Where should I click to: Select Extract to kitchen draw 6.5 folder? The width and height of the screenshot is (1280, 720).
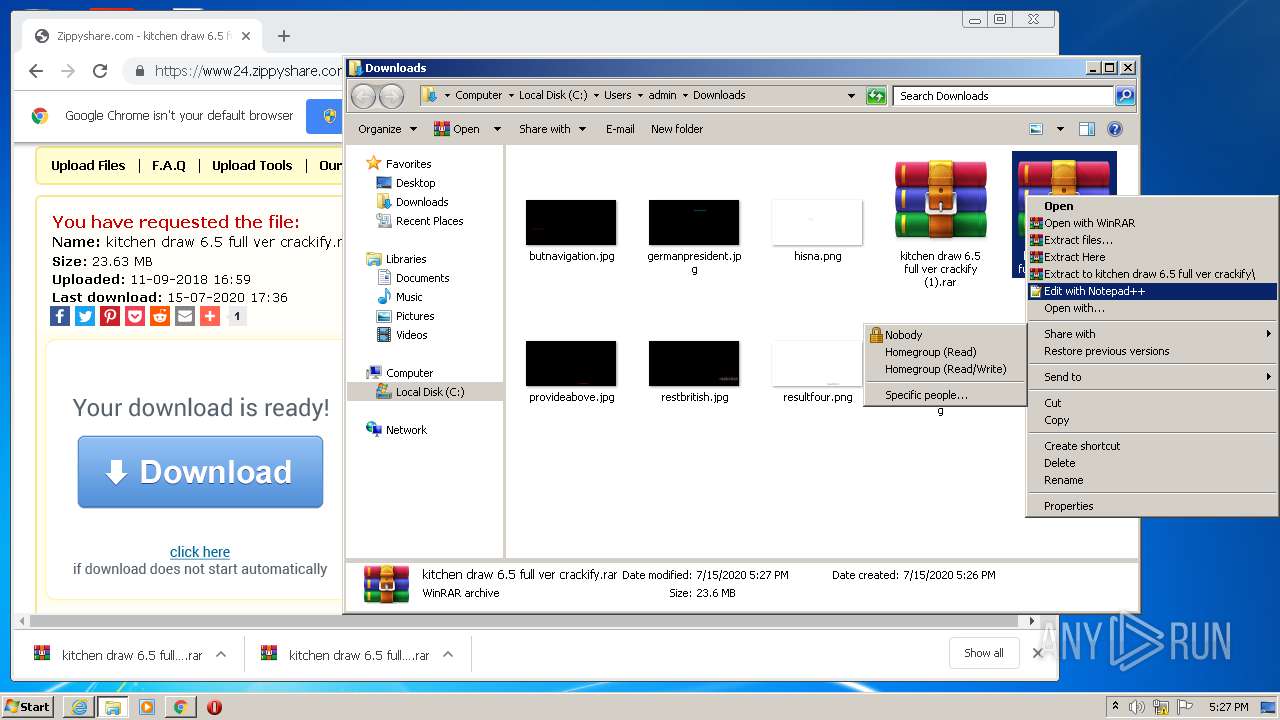[1152, 274]
